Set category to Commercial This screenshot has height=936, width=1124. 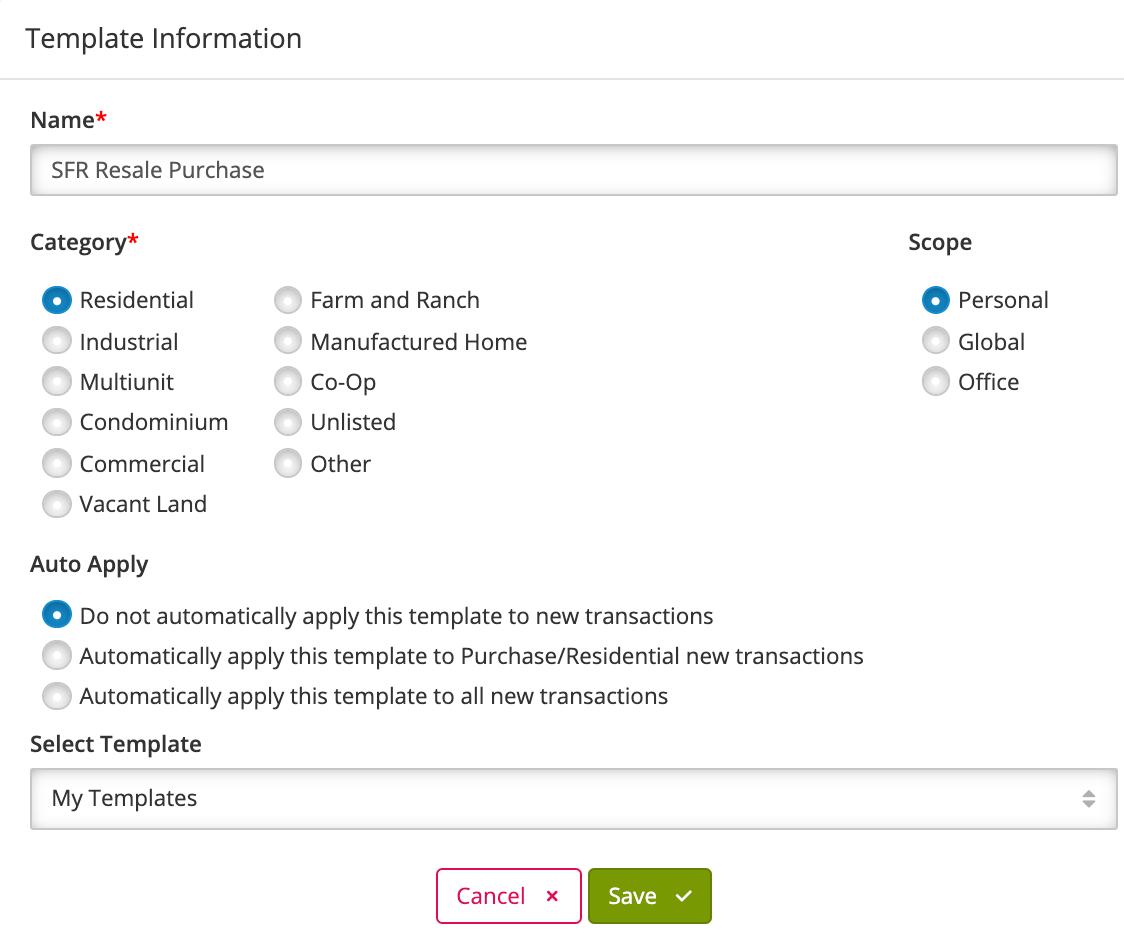pos(57,463)
